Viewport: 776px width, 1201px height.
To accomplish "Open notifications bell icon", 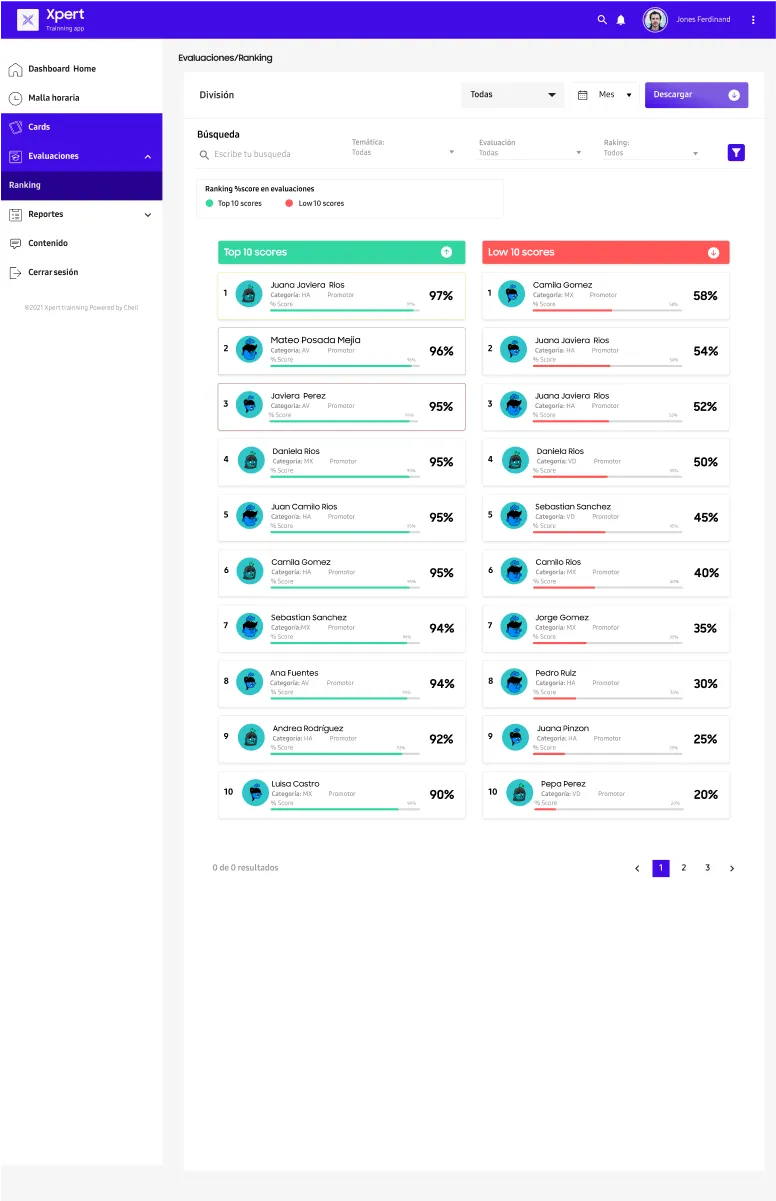I will click(621, 20).
